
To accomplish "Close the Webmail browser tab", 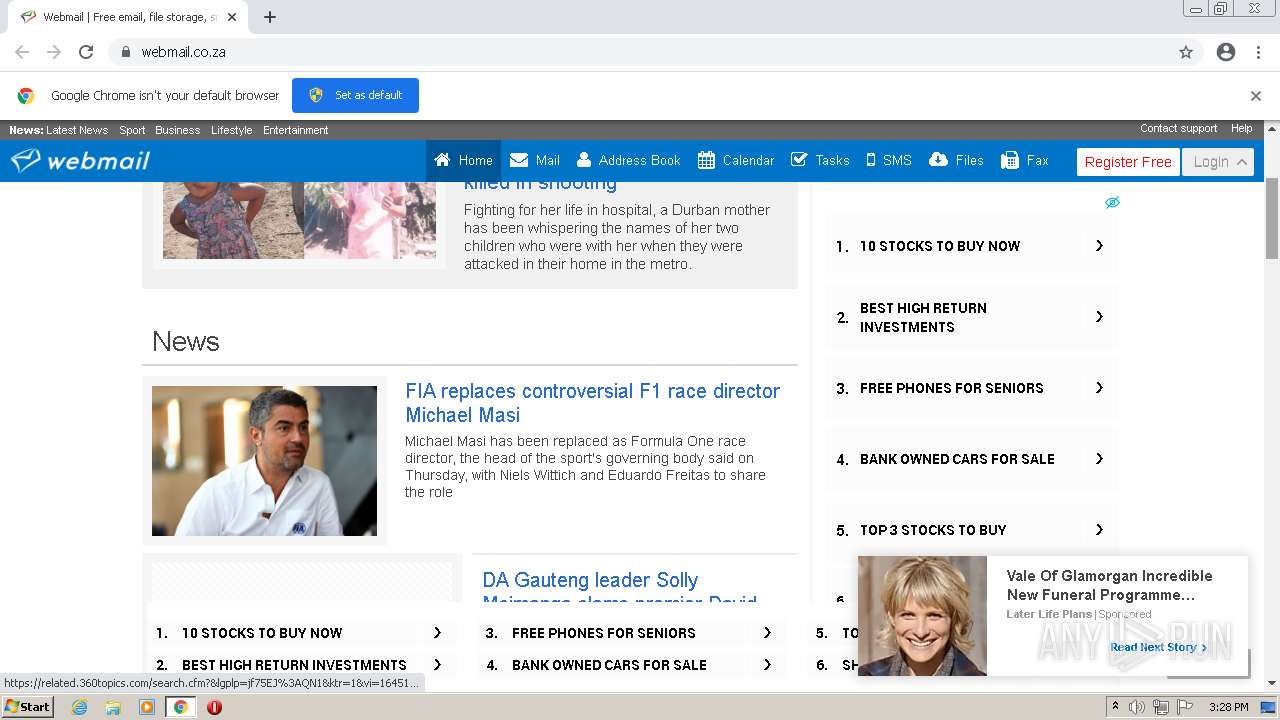I will point(232,17).
